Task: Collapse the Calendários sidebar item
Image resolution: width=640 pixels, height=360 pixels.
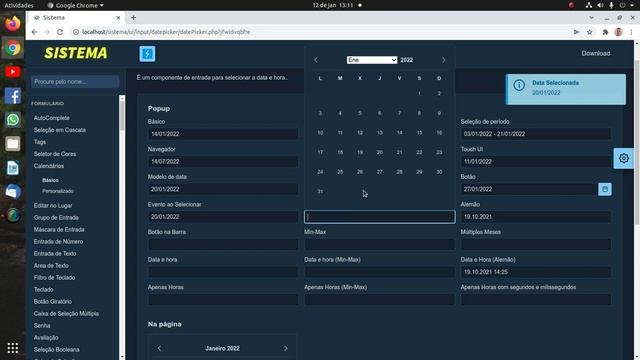Action: pos(49,166)
